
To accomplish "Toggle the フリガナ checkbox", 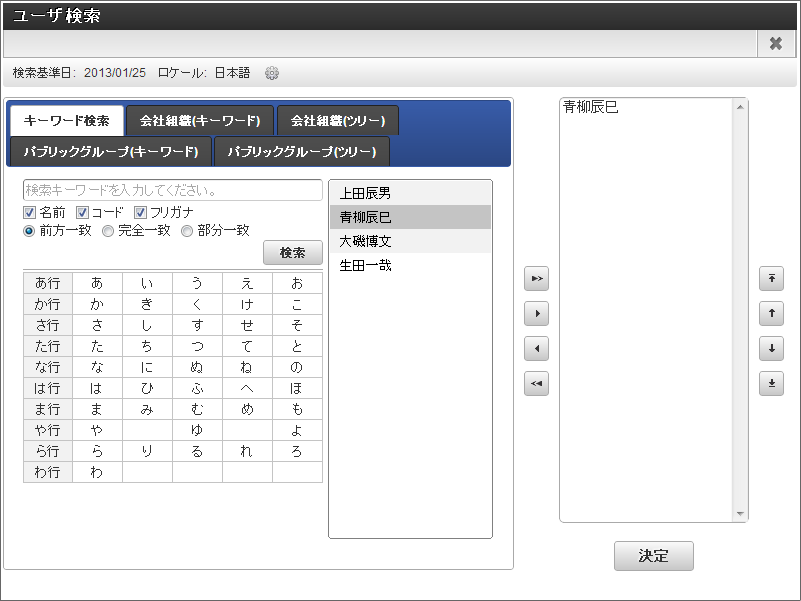I will point(140,212).
